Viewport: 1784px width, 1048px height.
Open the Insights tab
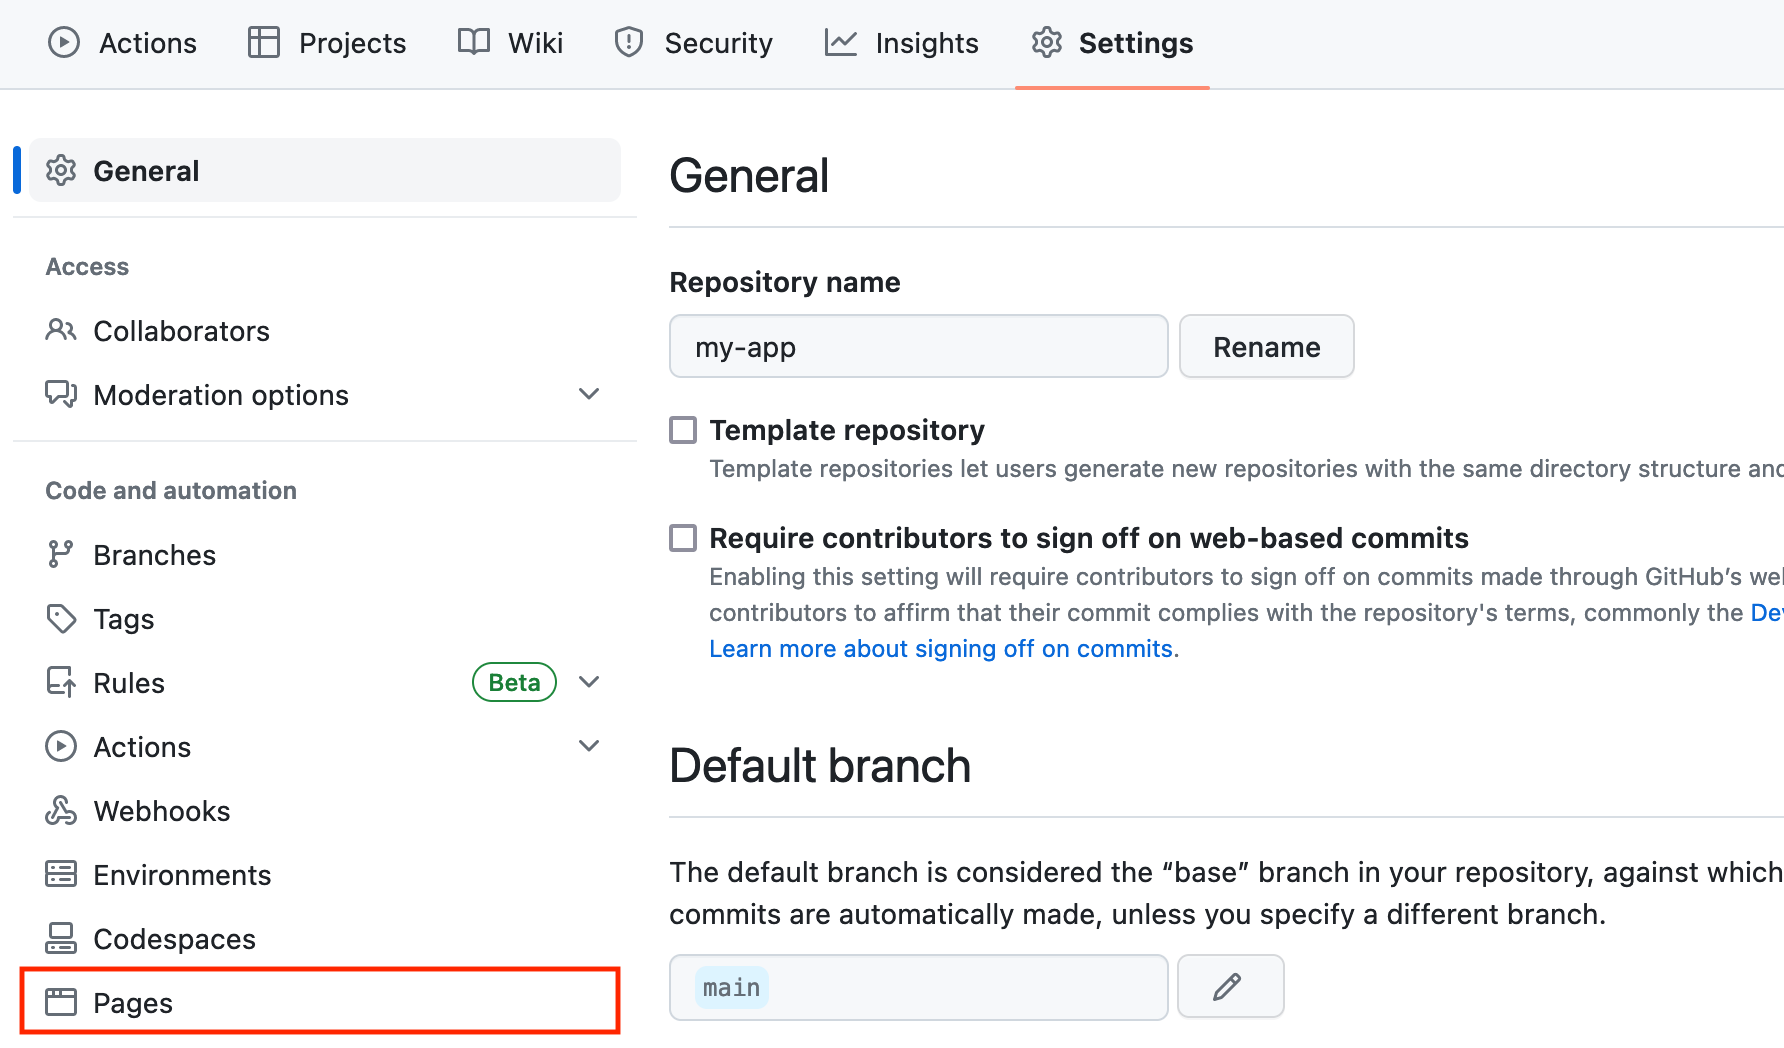point(926,42)
